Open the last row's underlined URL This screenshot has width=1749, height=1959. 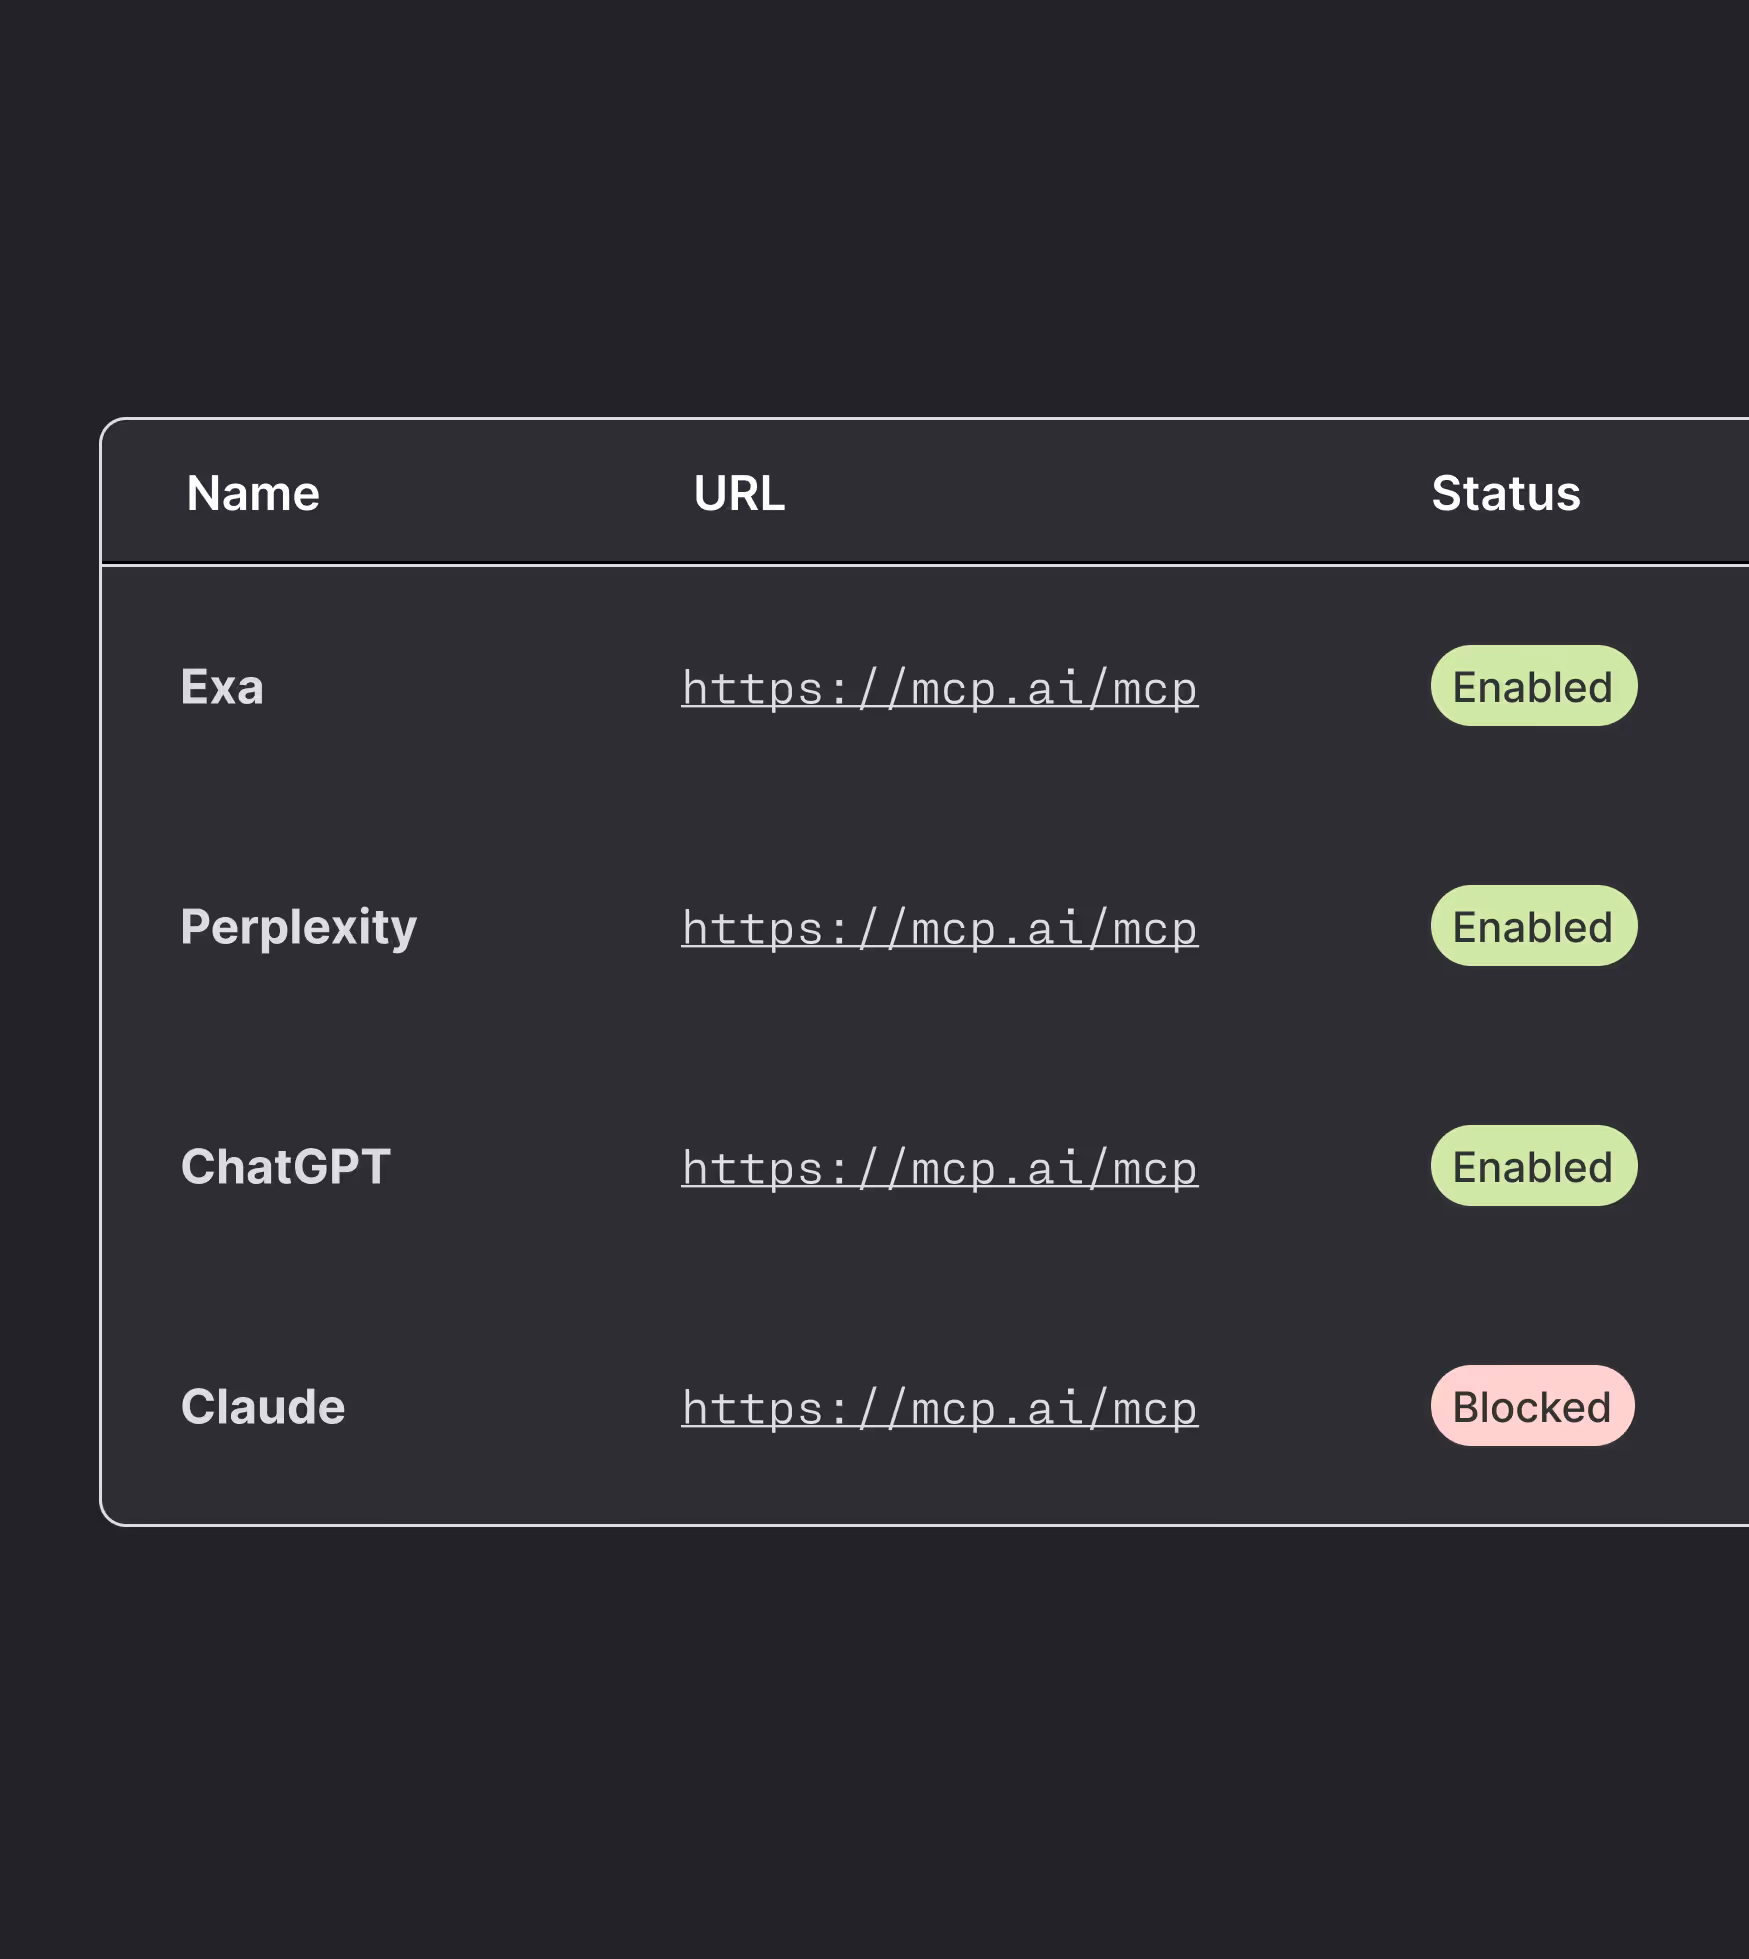(939, 1409)
